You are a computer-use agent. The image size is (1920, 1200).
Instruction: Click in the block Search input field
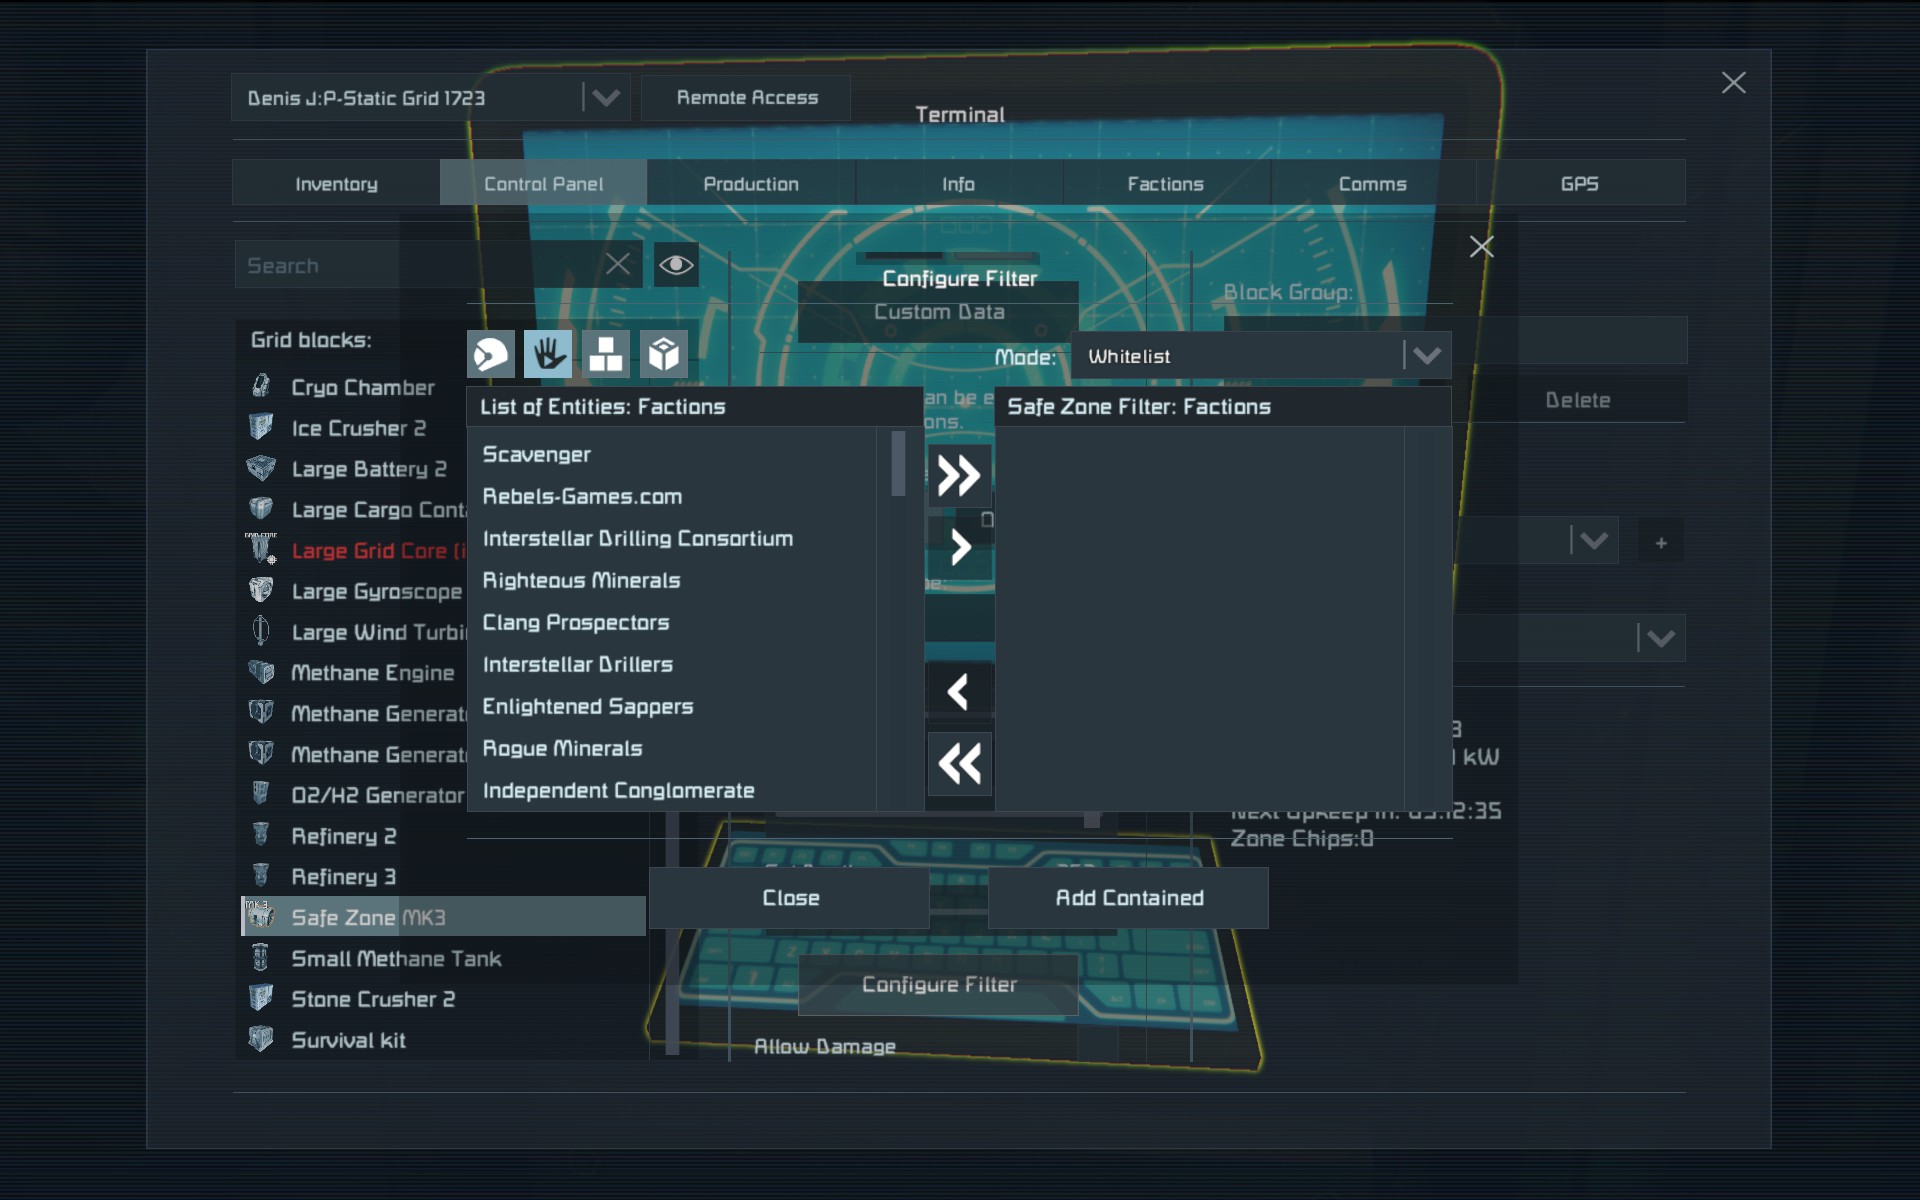[x=415, y=265]
